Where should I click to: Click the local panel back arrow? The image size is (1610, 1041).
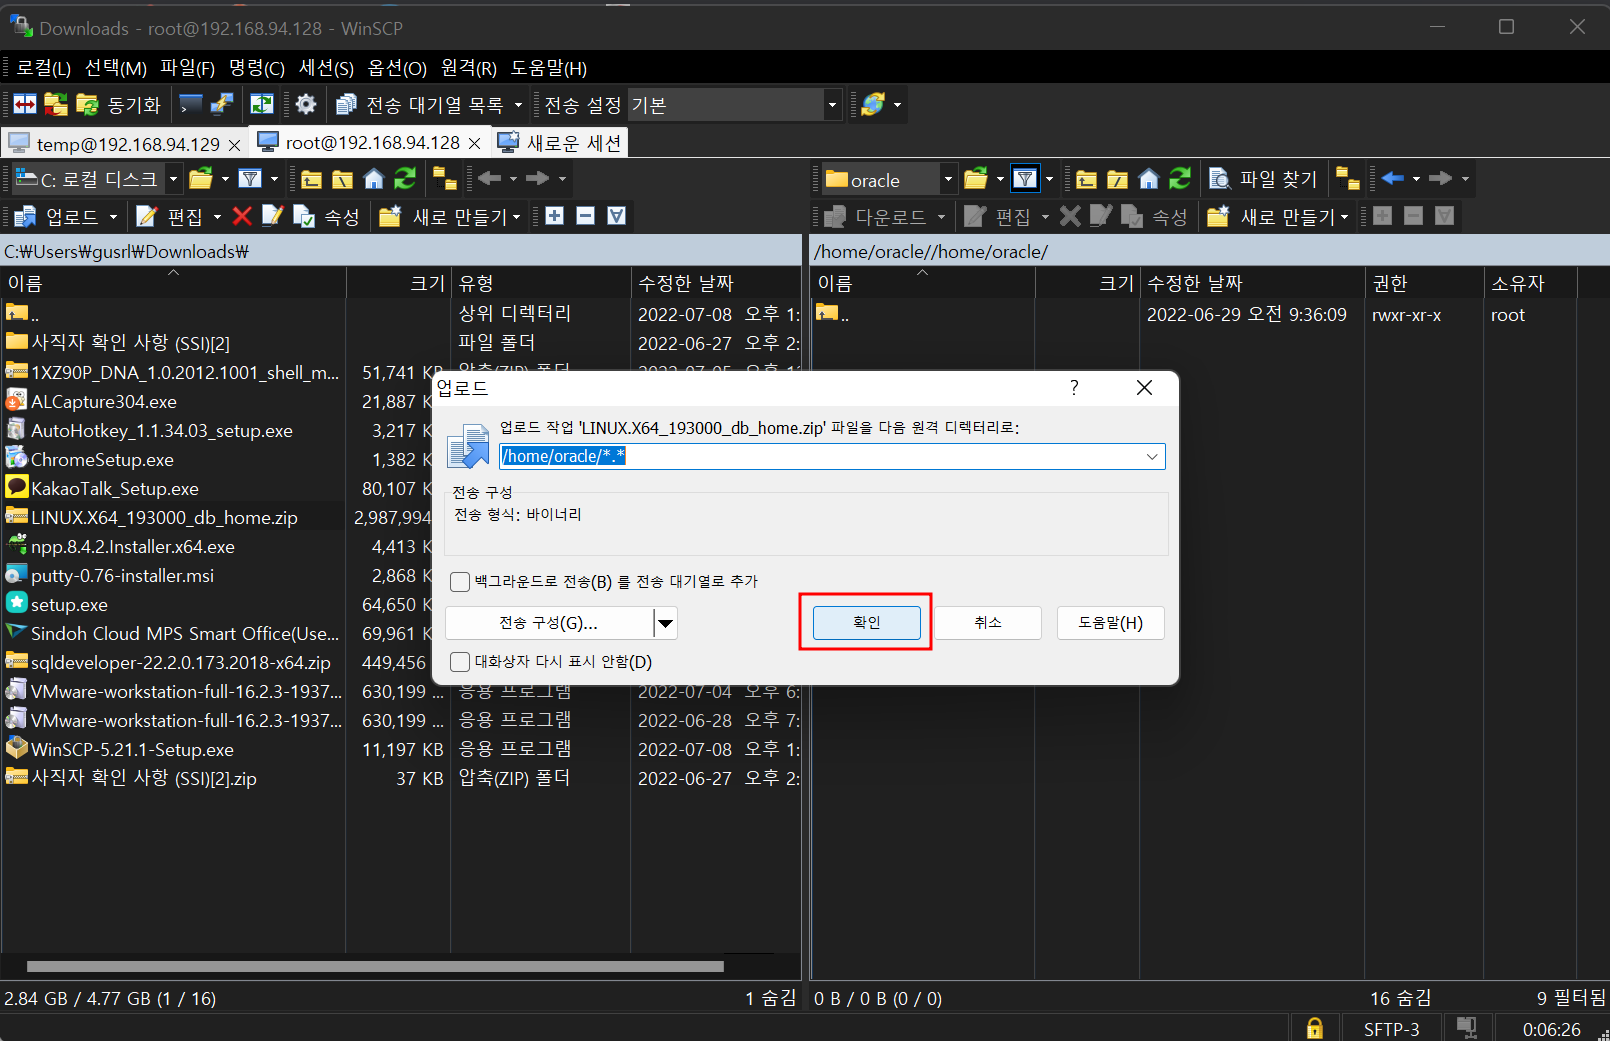tap(489, 179)
